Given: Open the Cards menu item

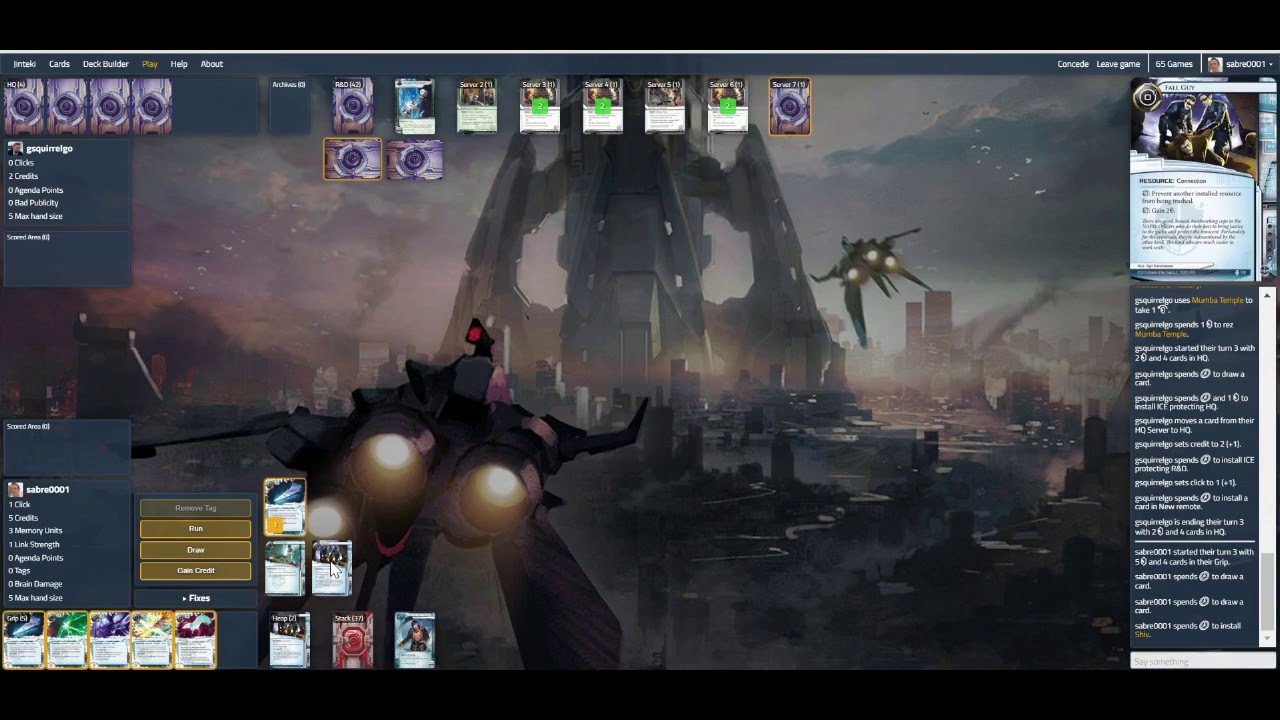Looking at the screenshot, I should 59,64.
